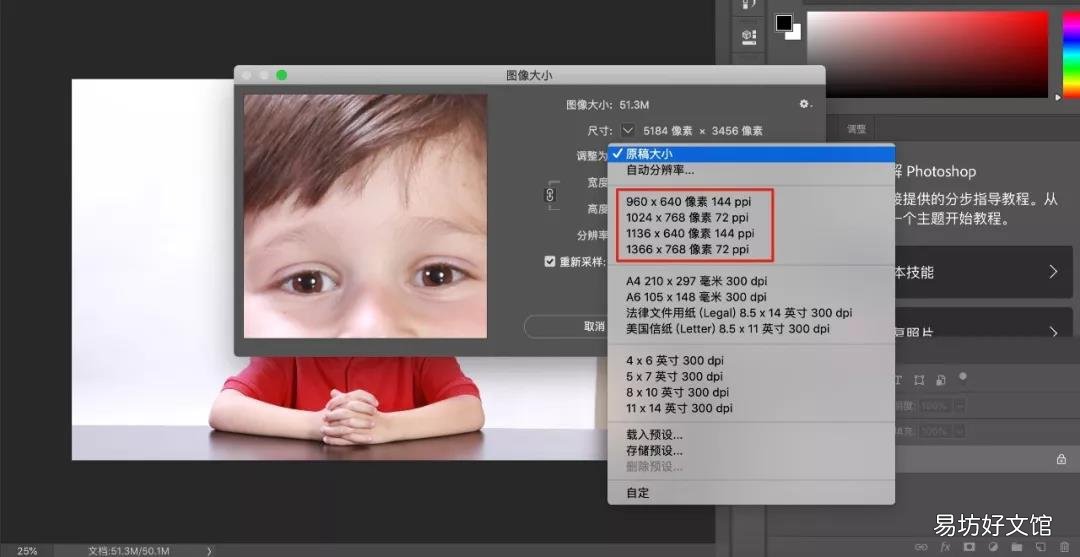Click the background white color swatch
Image resolution: width=1080 pixels, height=557 pixels.
[x=796, y=34]
